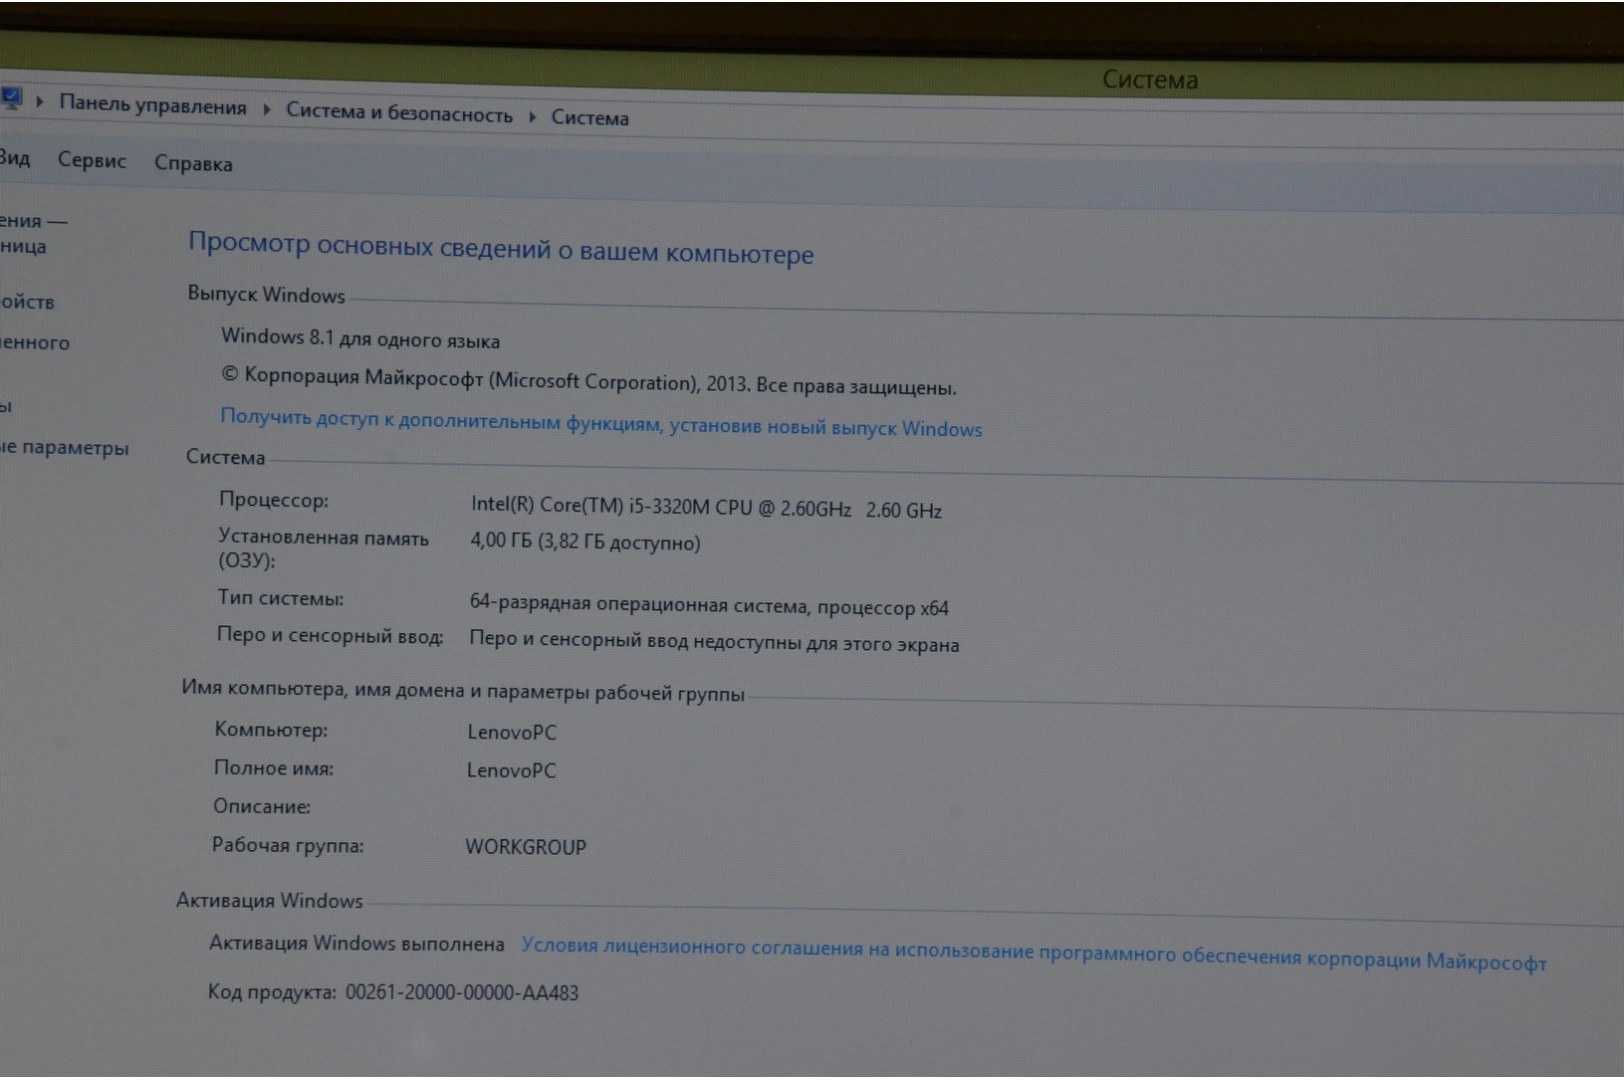
Task: Select 'Установленная память (ОЗУ)' label
Action: [x=323, y=548]
